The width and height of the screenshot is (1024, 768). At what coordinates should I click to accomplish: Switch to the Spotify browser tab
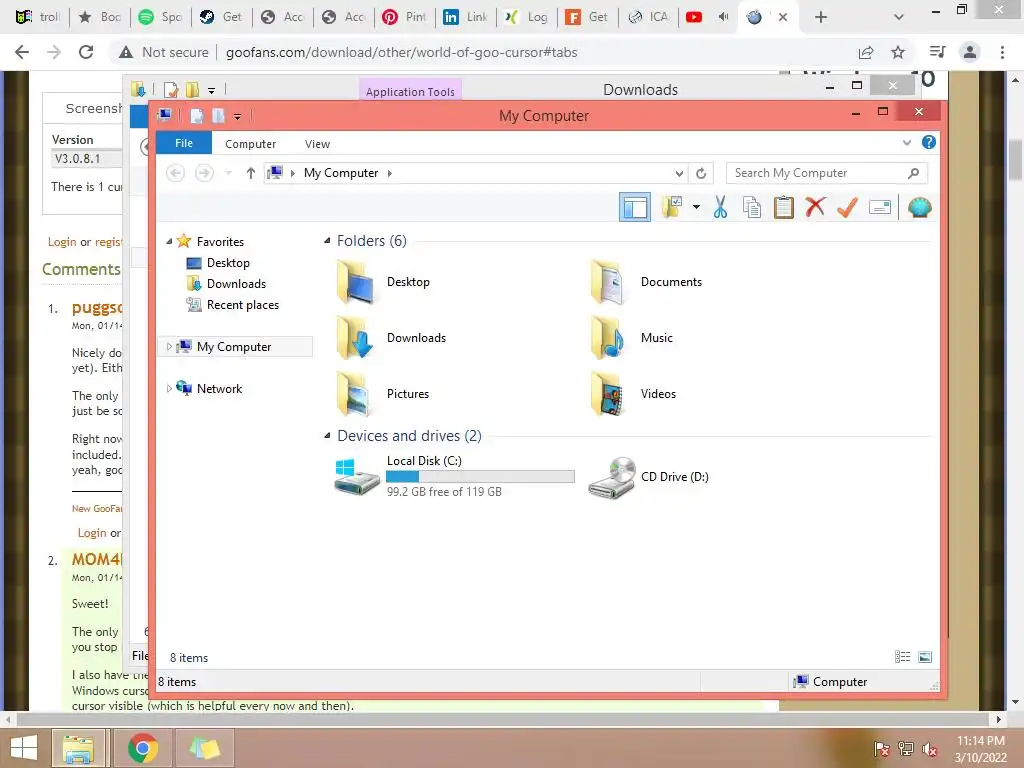tap(160, 17)
